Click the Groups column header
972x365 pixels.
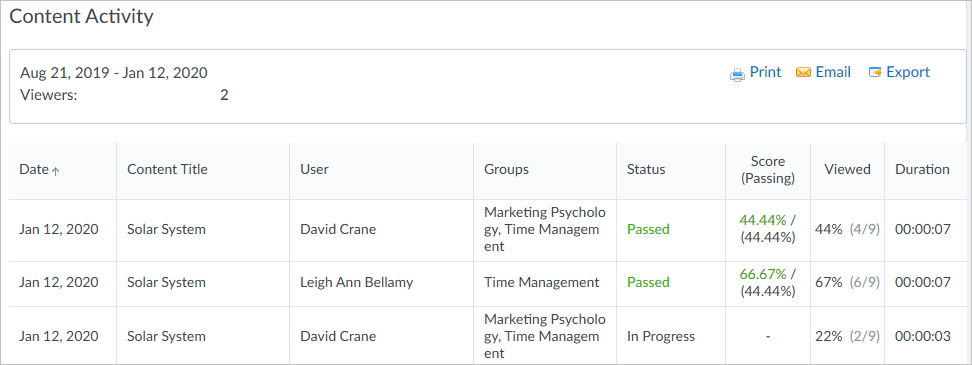click(545, 170)
